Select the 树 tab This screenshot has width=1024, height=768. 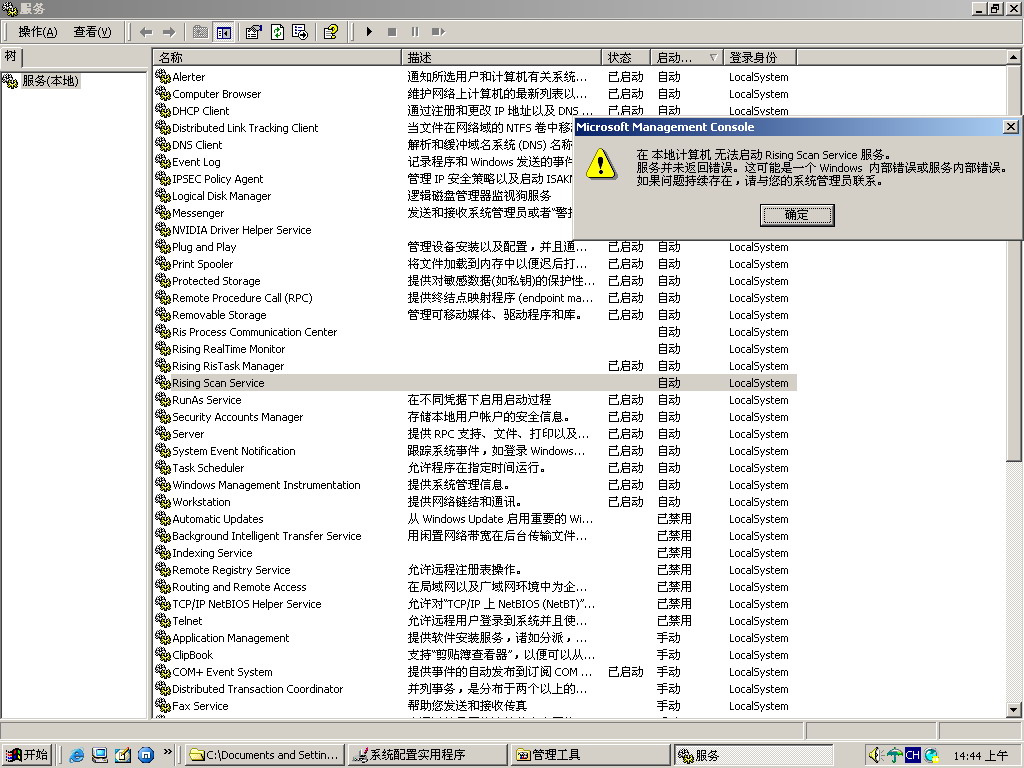click(x=11, y=57)
